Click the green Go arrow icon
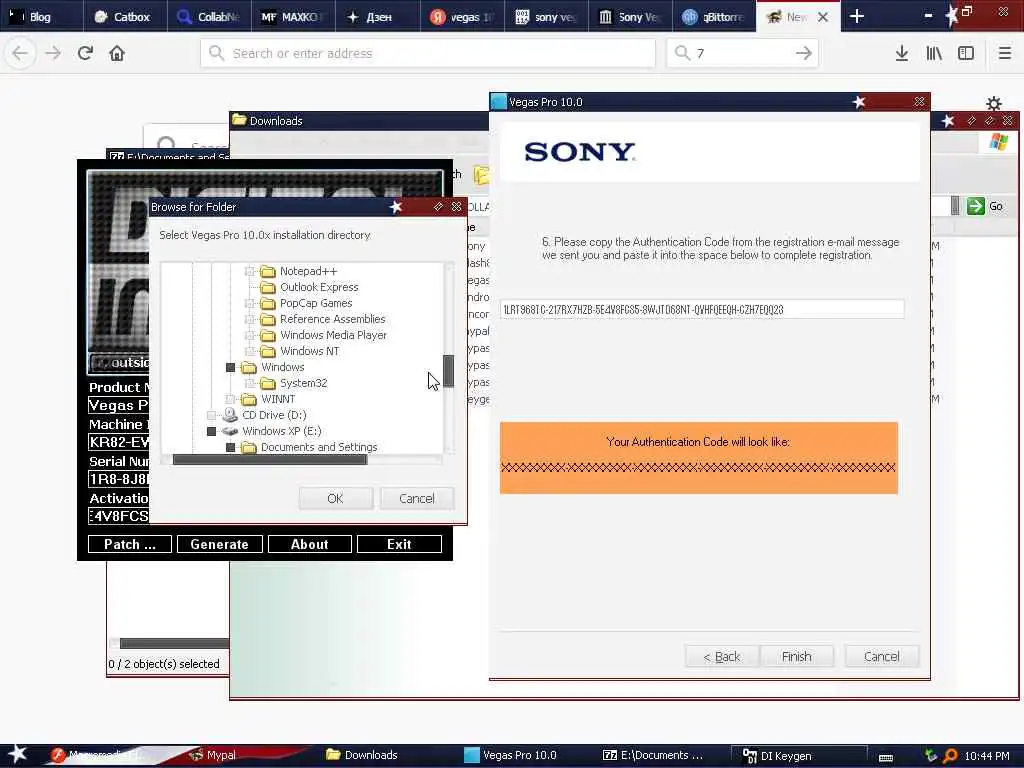Image resolution: width=1024 pixels, height=768 pixels. point(975,206)
